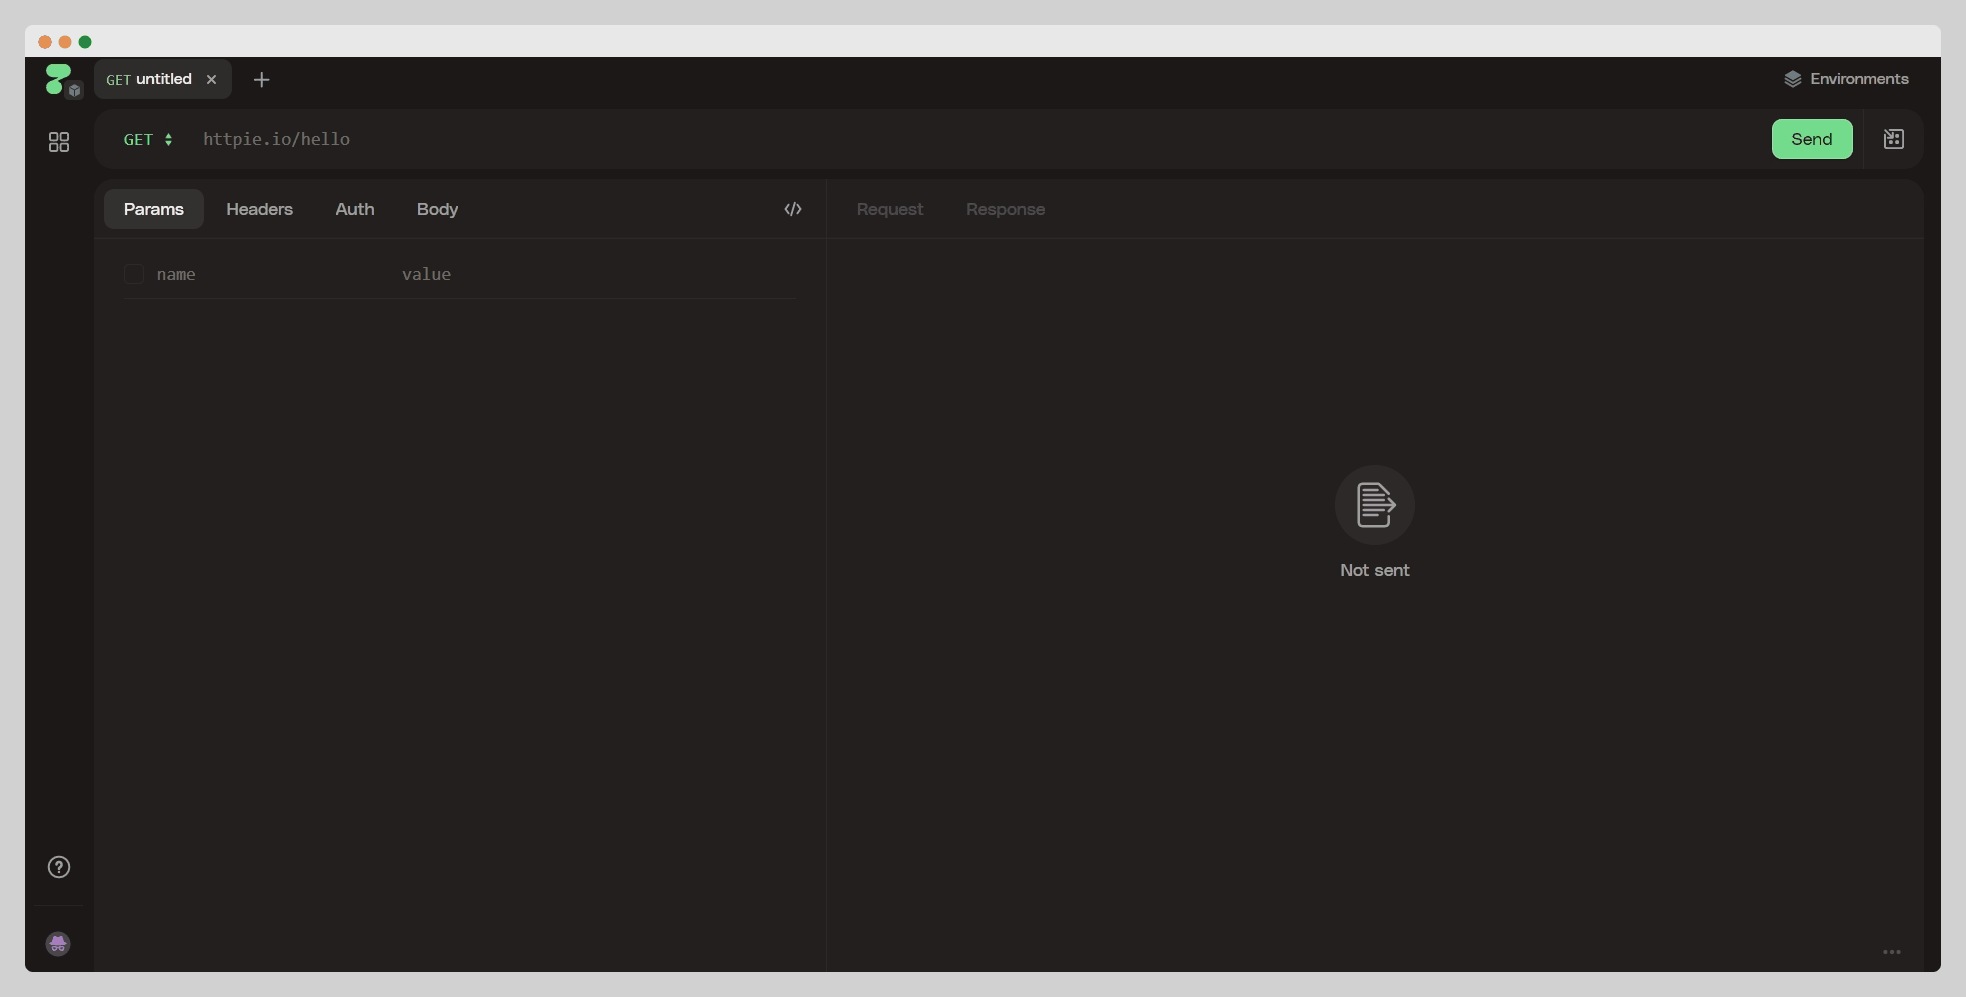Click the incognito account avatar

point(58,944)
